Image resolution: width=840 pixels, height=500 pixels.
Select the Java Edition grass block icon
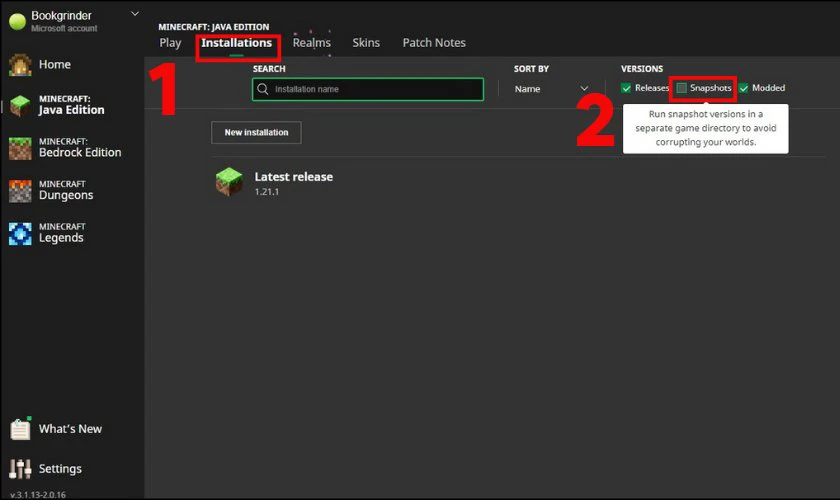pos(20,106)
